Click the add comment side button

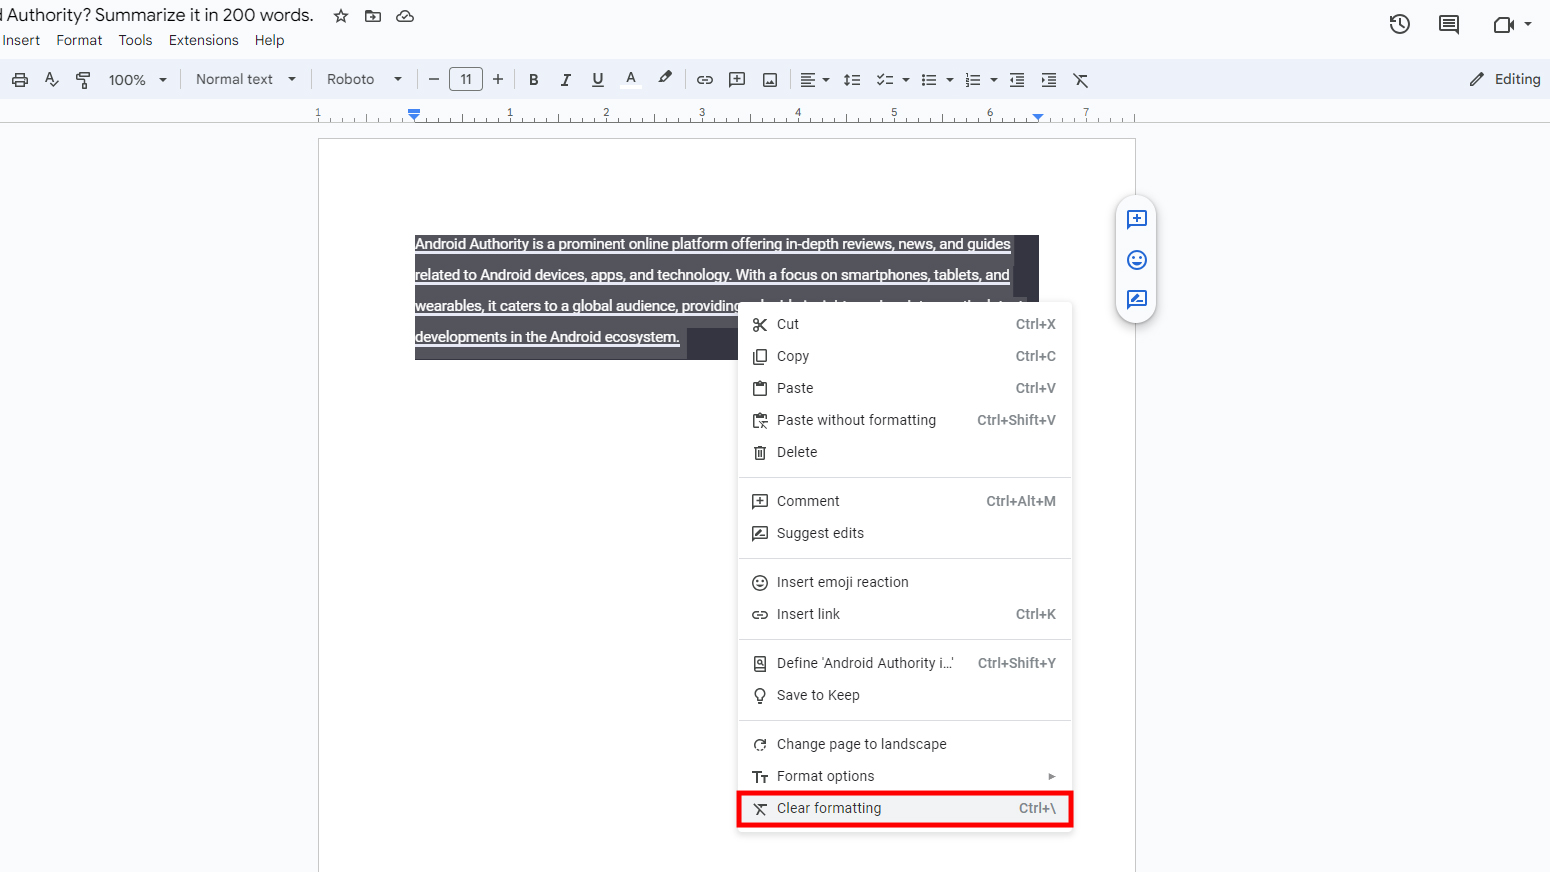pyautogui.click(x=1137, y=219)
